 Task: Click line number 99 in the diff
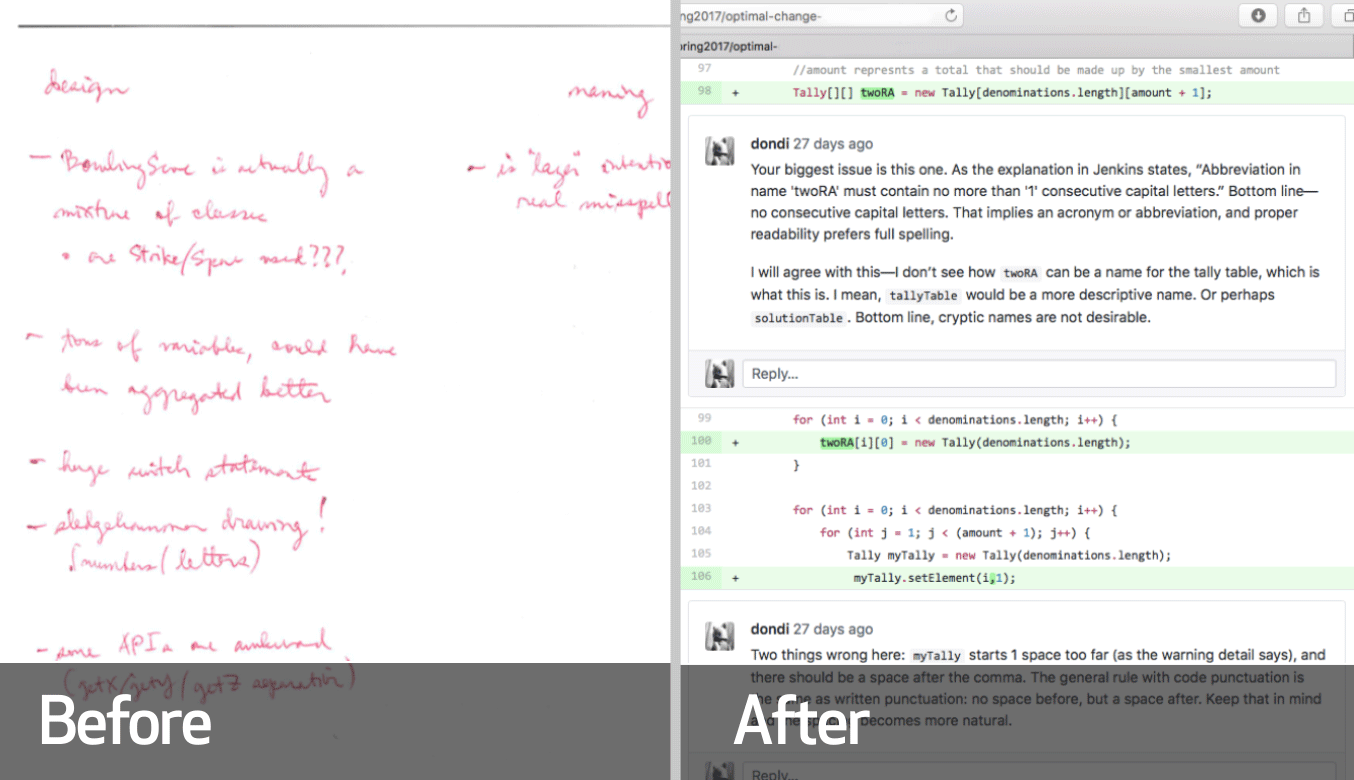tap(704, 420)
